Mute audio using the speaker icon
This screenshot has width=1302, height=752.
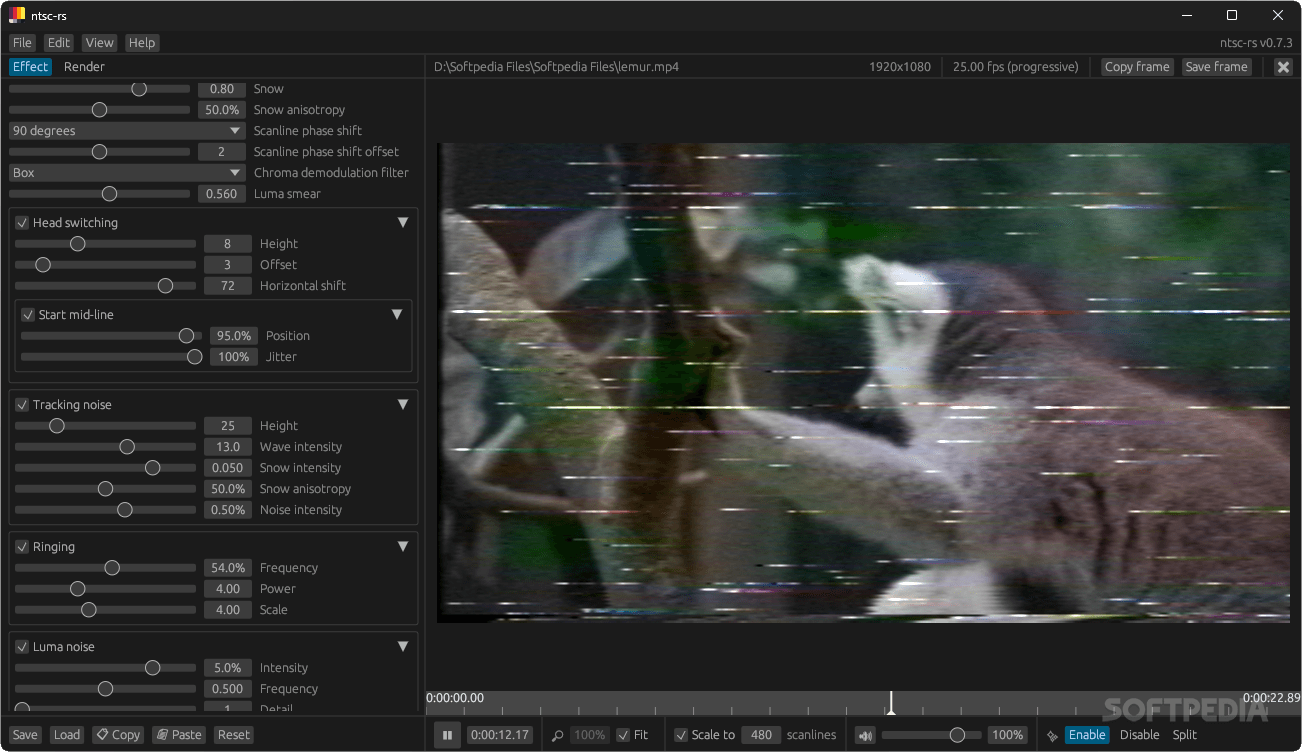tap(865, 735)
